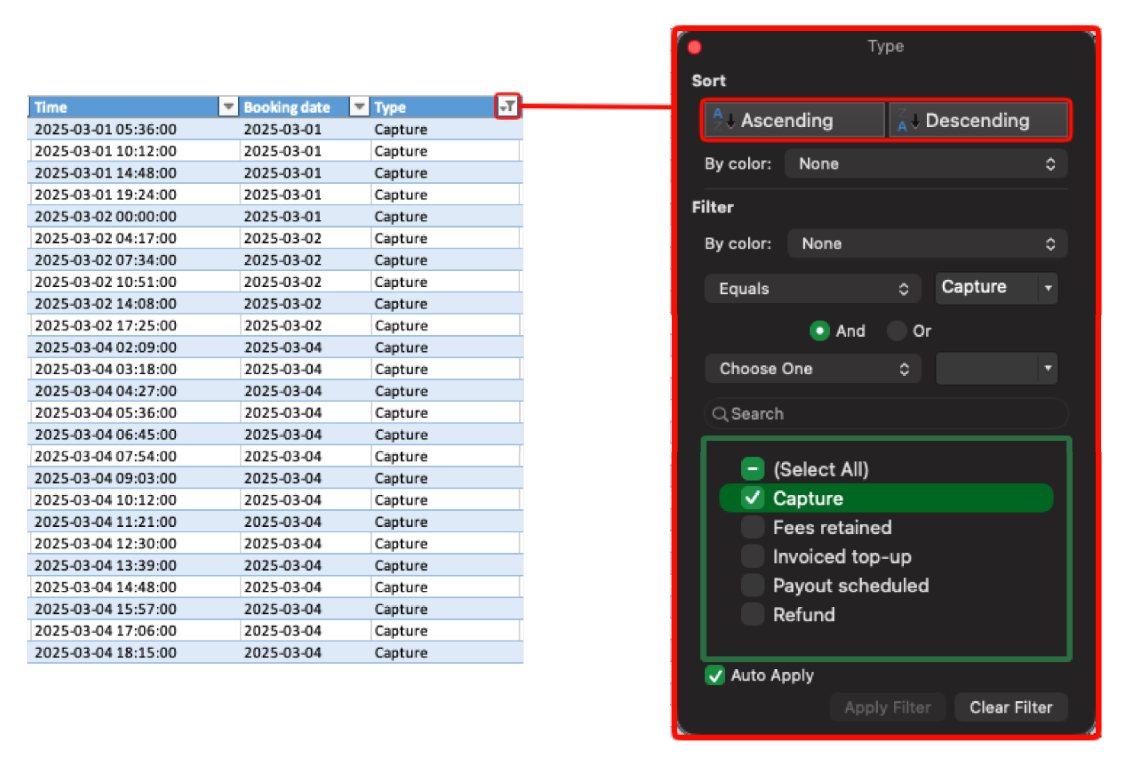Select cell 2025-03-04 15:57:00
This screenshot has width=1126, height=765.
pos(134,609)
